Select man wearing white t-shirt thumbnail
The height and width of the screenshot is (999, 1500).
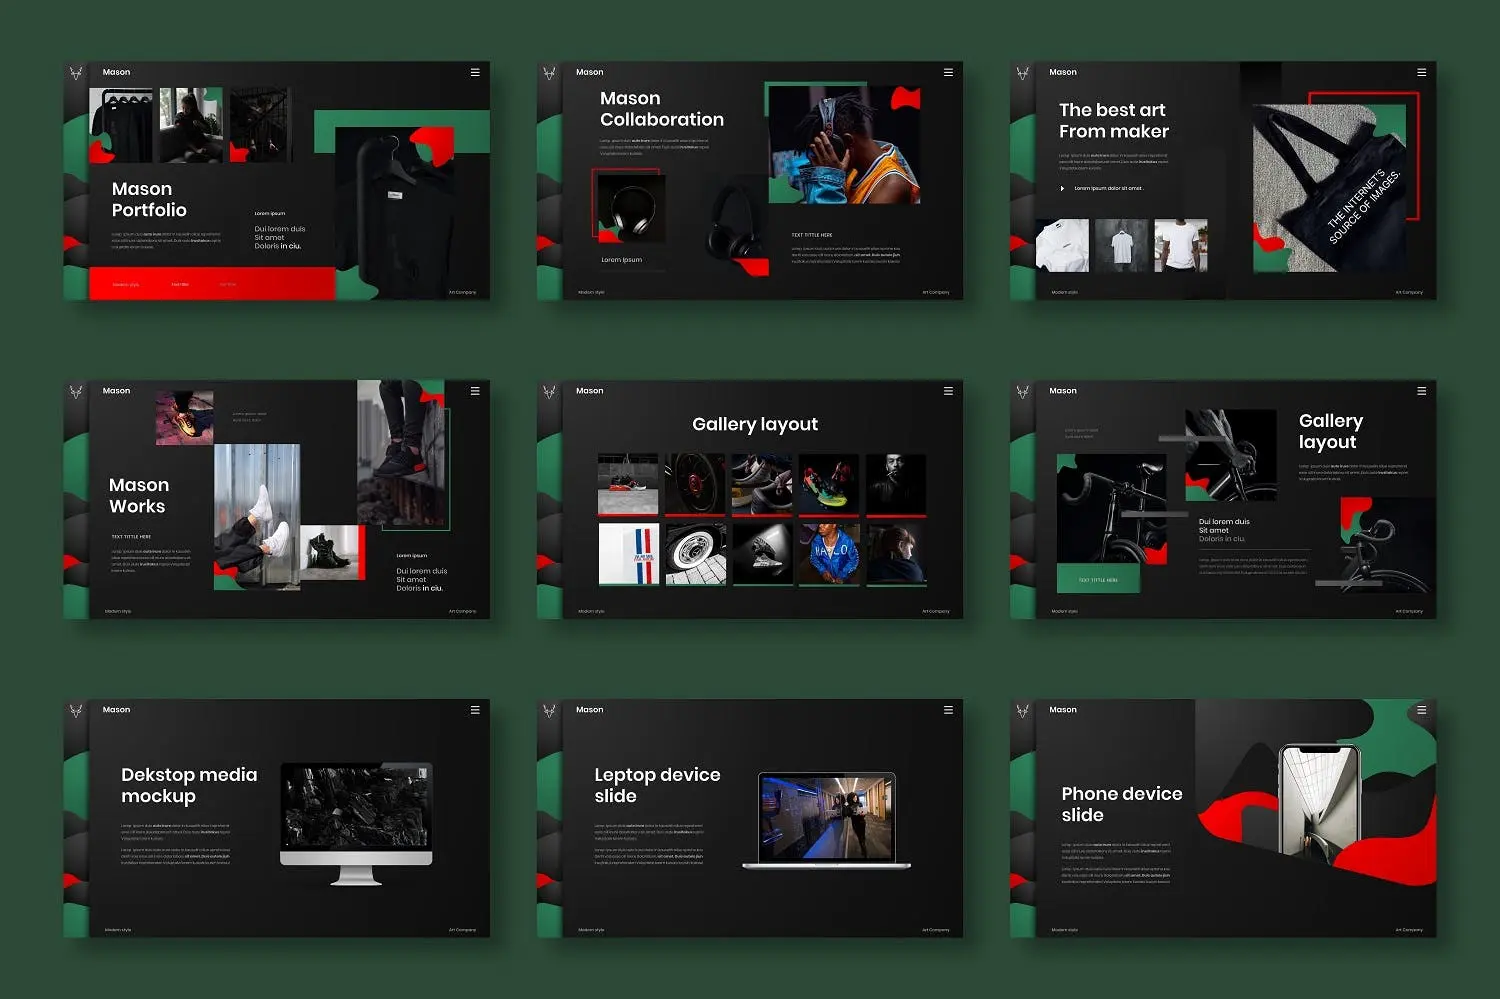pos(1181,245)
